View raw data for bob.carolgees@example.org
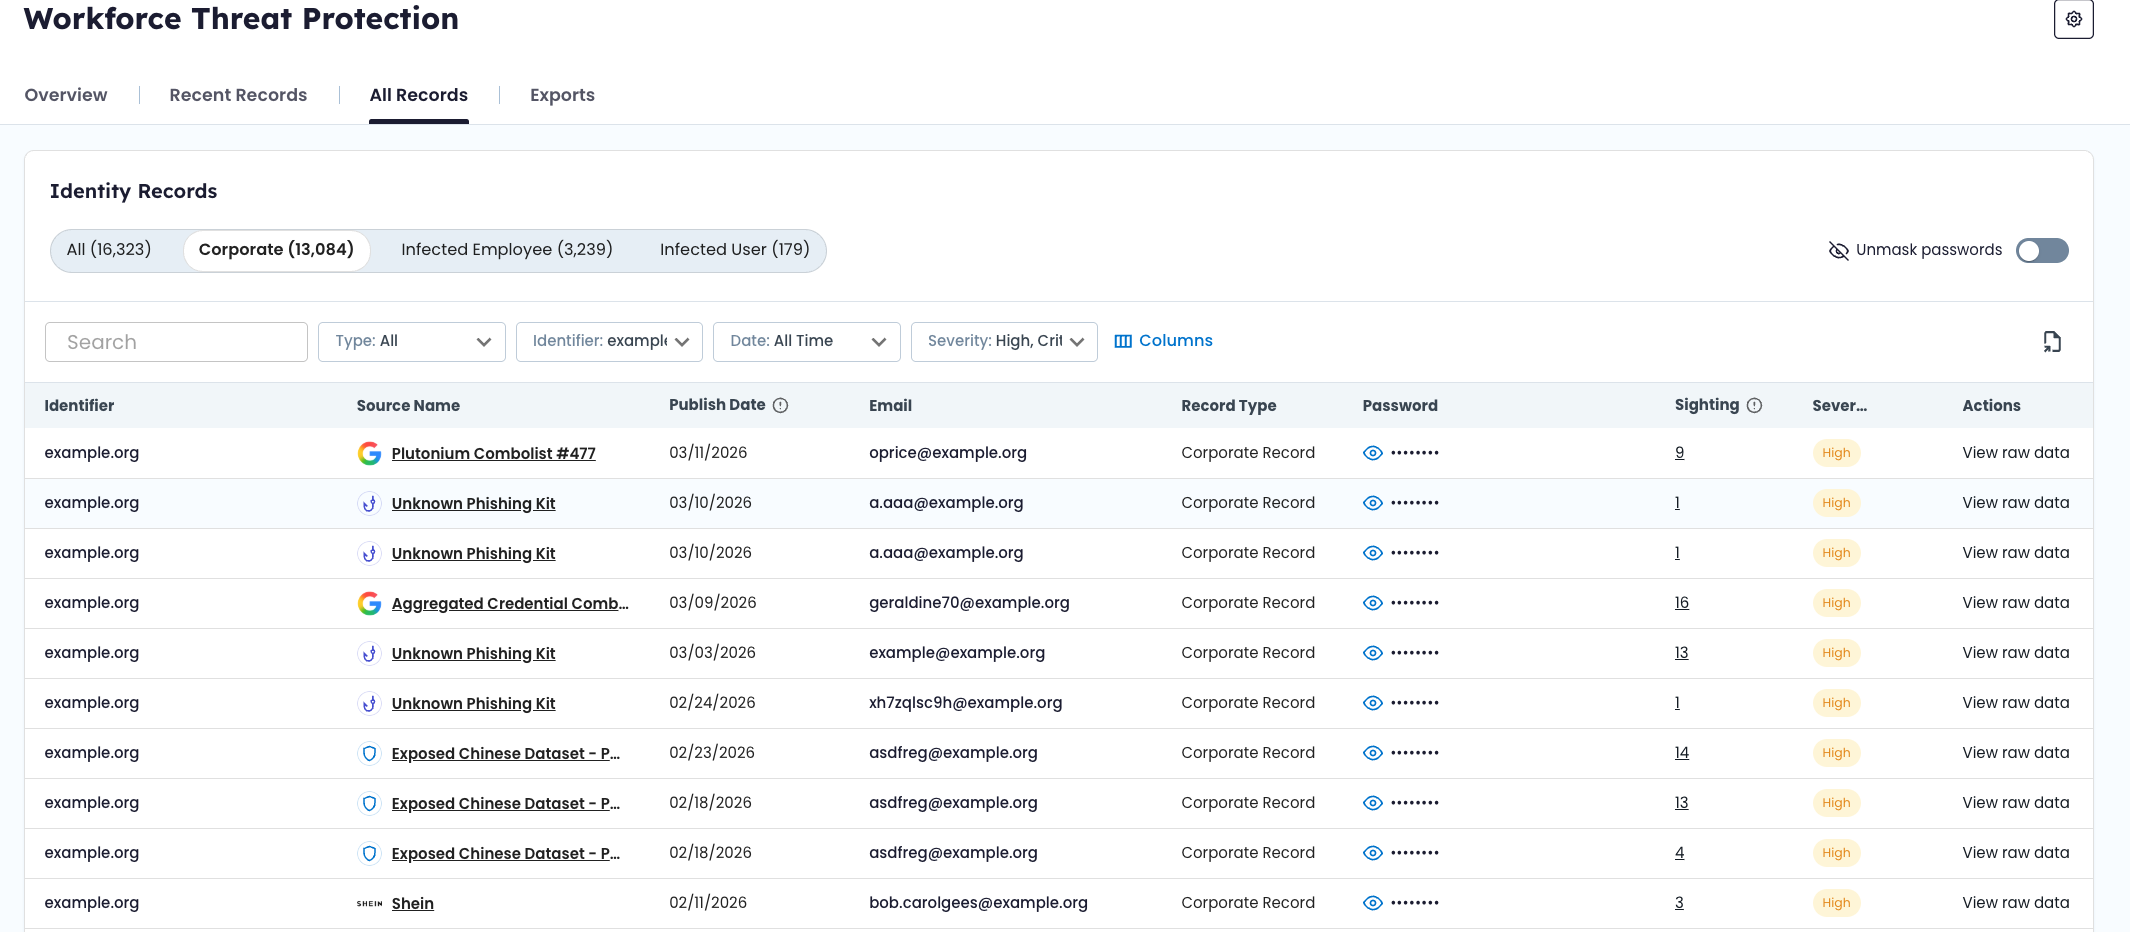 pos(2015,902)
